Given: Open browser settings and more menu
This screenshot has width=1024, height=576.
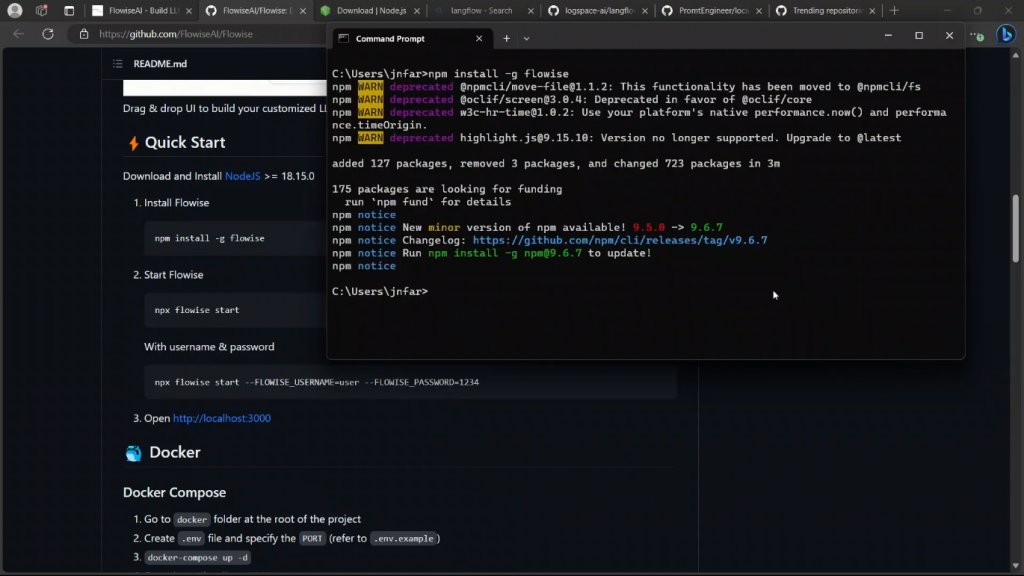Looking at the screenshot, I should click(x=973, y=35).
